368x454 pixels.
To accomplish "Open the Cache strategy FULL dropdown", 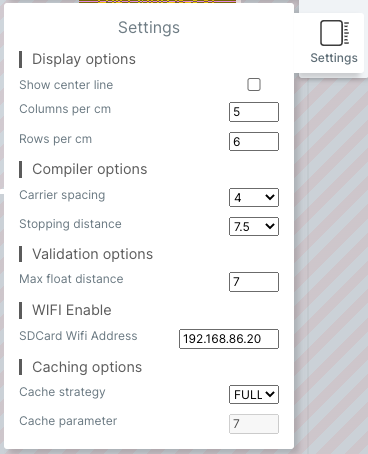I will click(x=254, y=394).
